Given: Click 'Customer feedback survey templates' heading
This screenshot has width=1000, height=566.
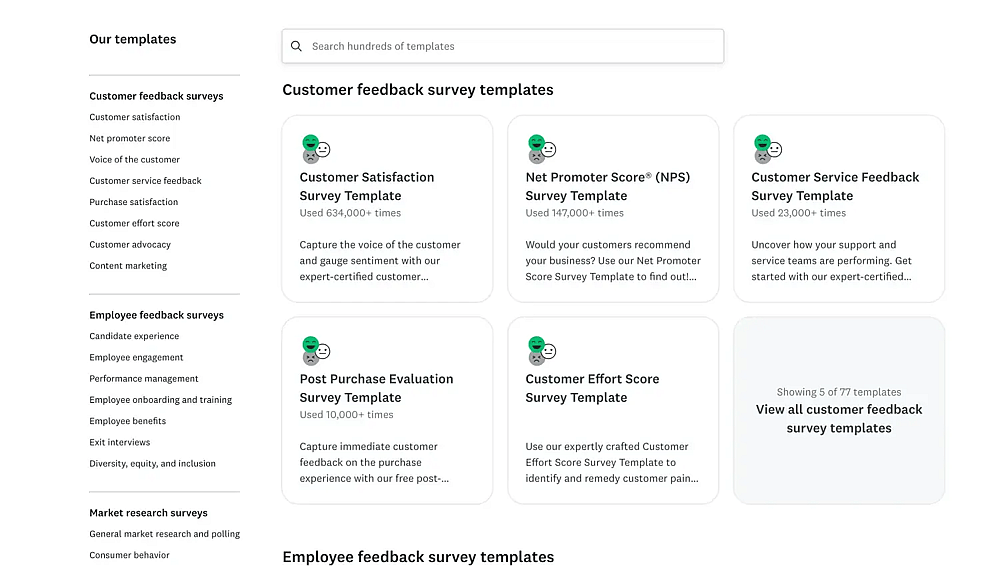Looking at the screenshot, I should click(x=418, y=90).
